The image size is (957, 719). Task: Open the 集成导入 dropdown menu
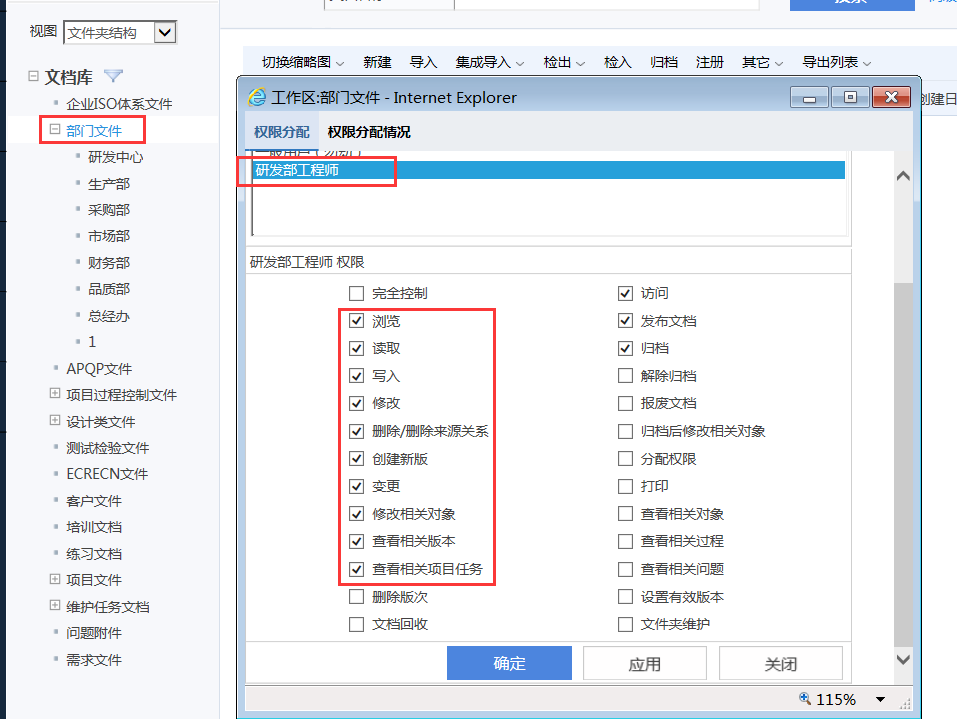(x=489, y=62)
